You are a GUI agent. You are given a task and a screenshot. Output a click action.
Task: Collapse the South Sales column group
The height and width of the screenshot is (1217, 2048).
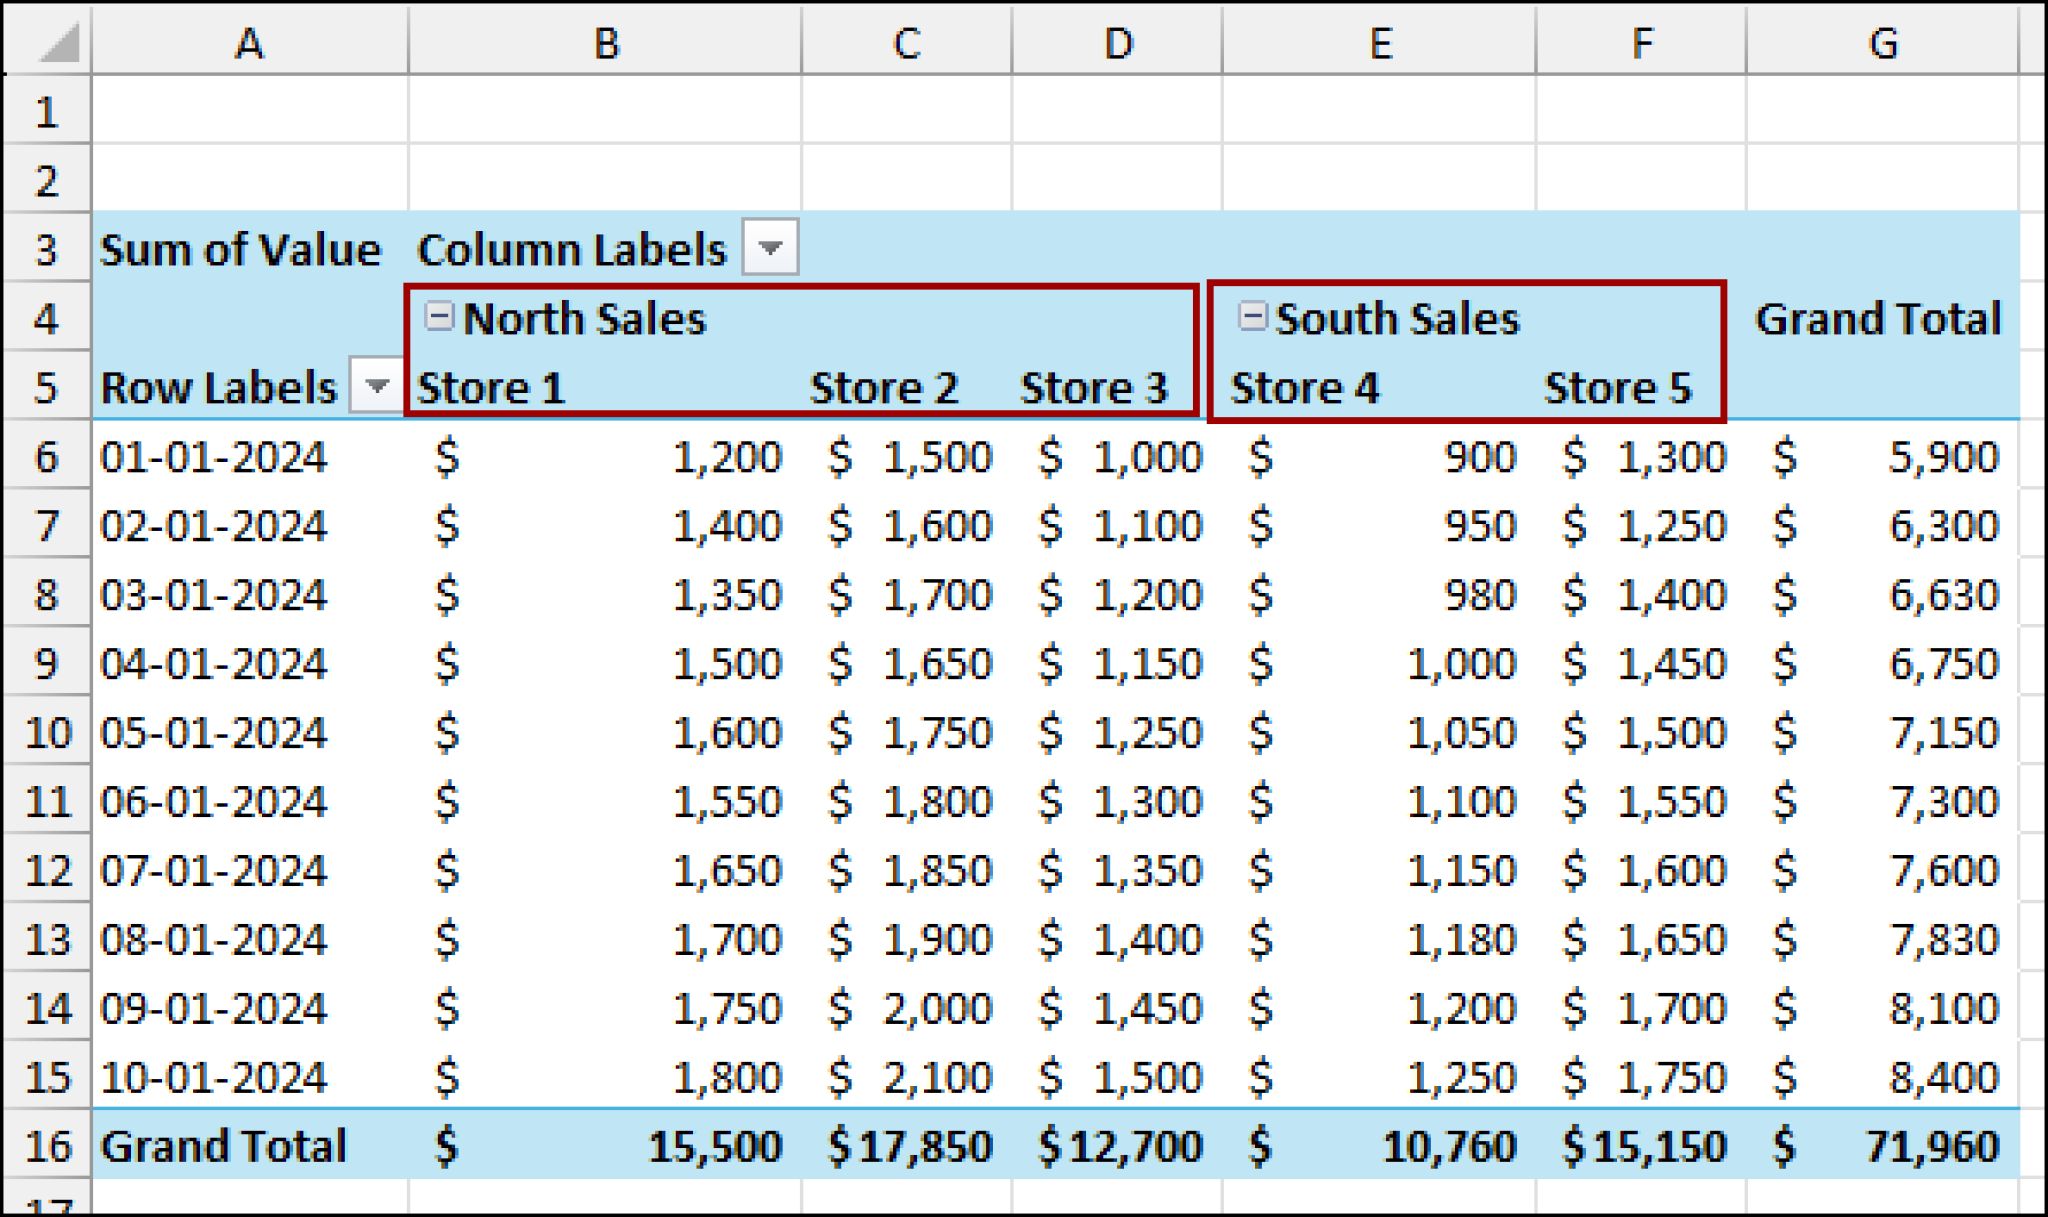1253,317
